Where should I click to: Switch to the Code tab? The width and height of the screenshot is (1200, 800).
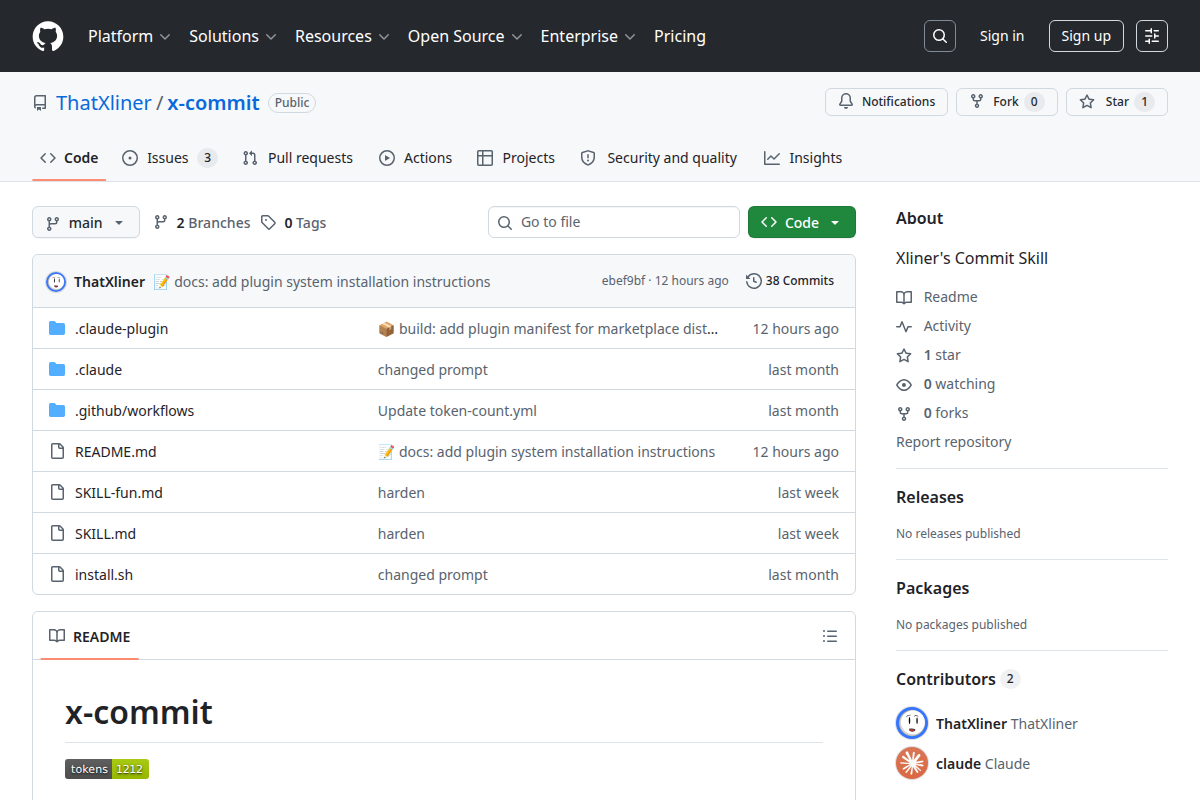coord(69,158)
